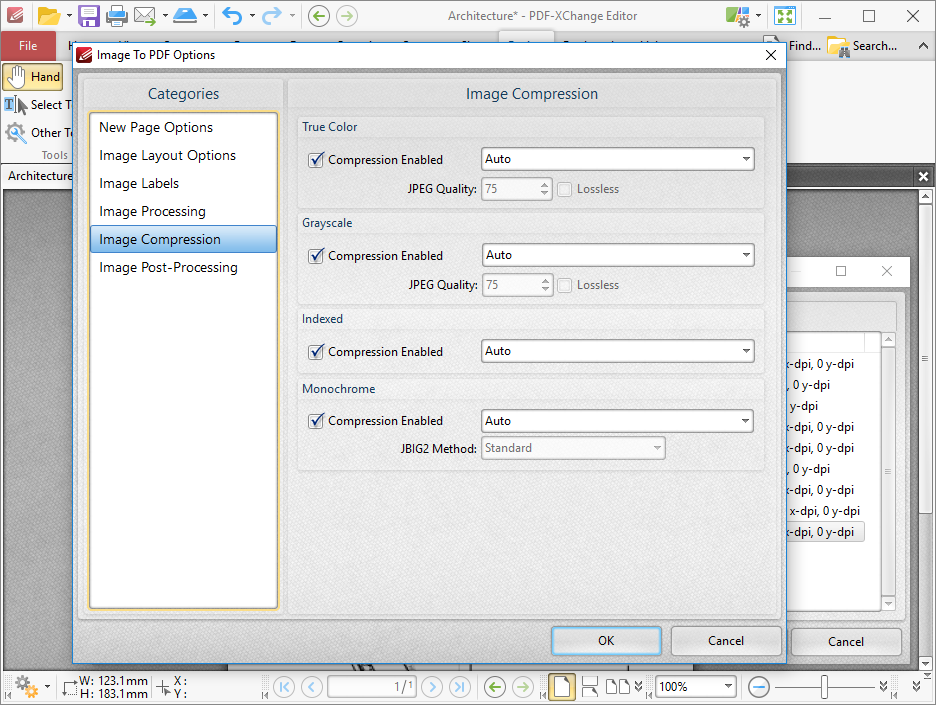Click OK in Image To PDF Options
The width and height of the screenshot is (936, 705).
pyautogui.click(x=606, y=641)
